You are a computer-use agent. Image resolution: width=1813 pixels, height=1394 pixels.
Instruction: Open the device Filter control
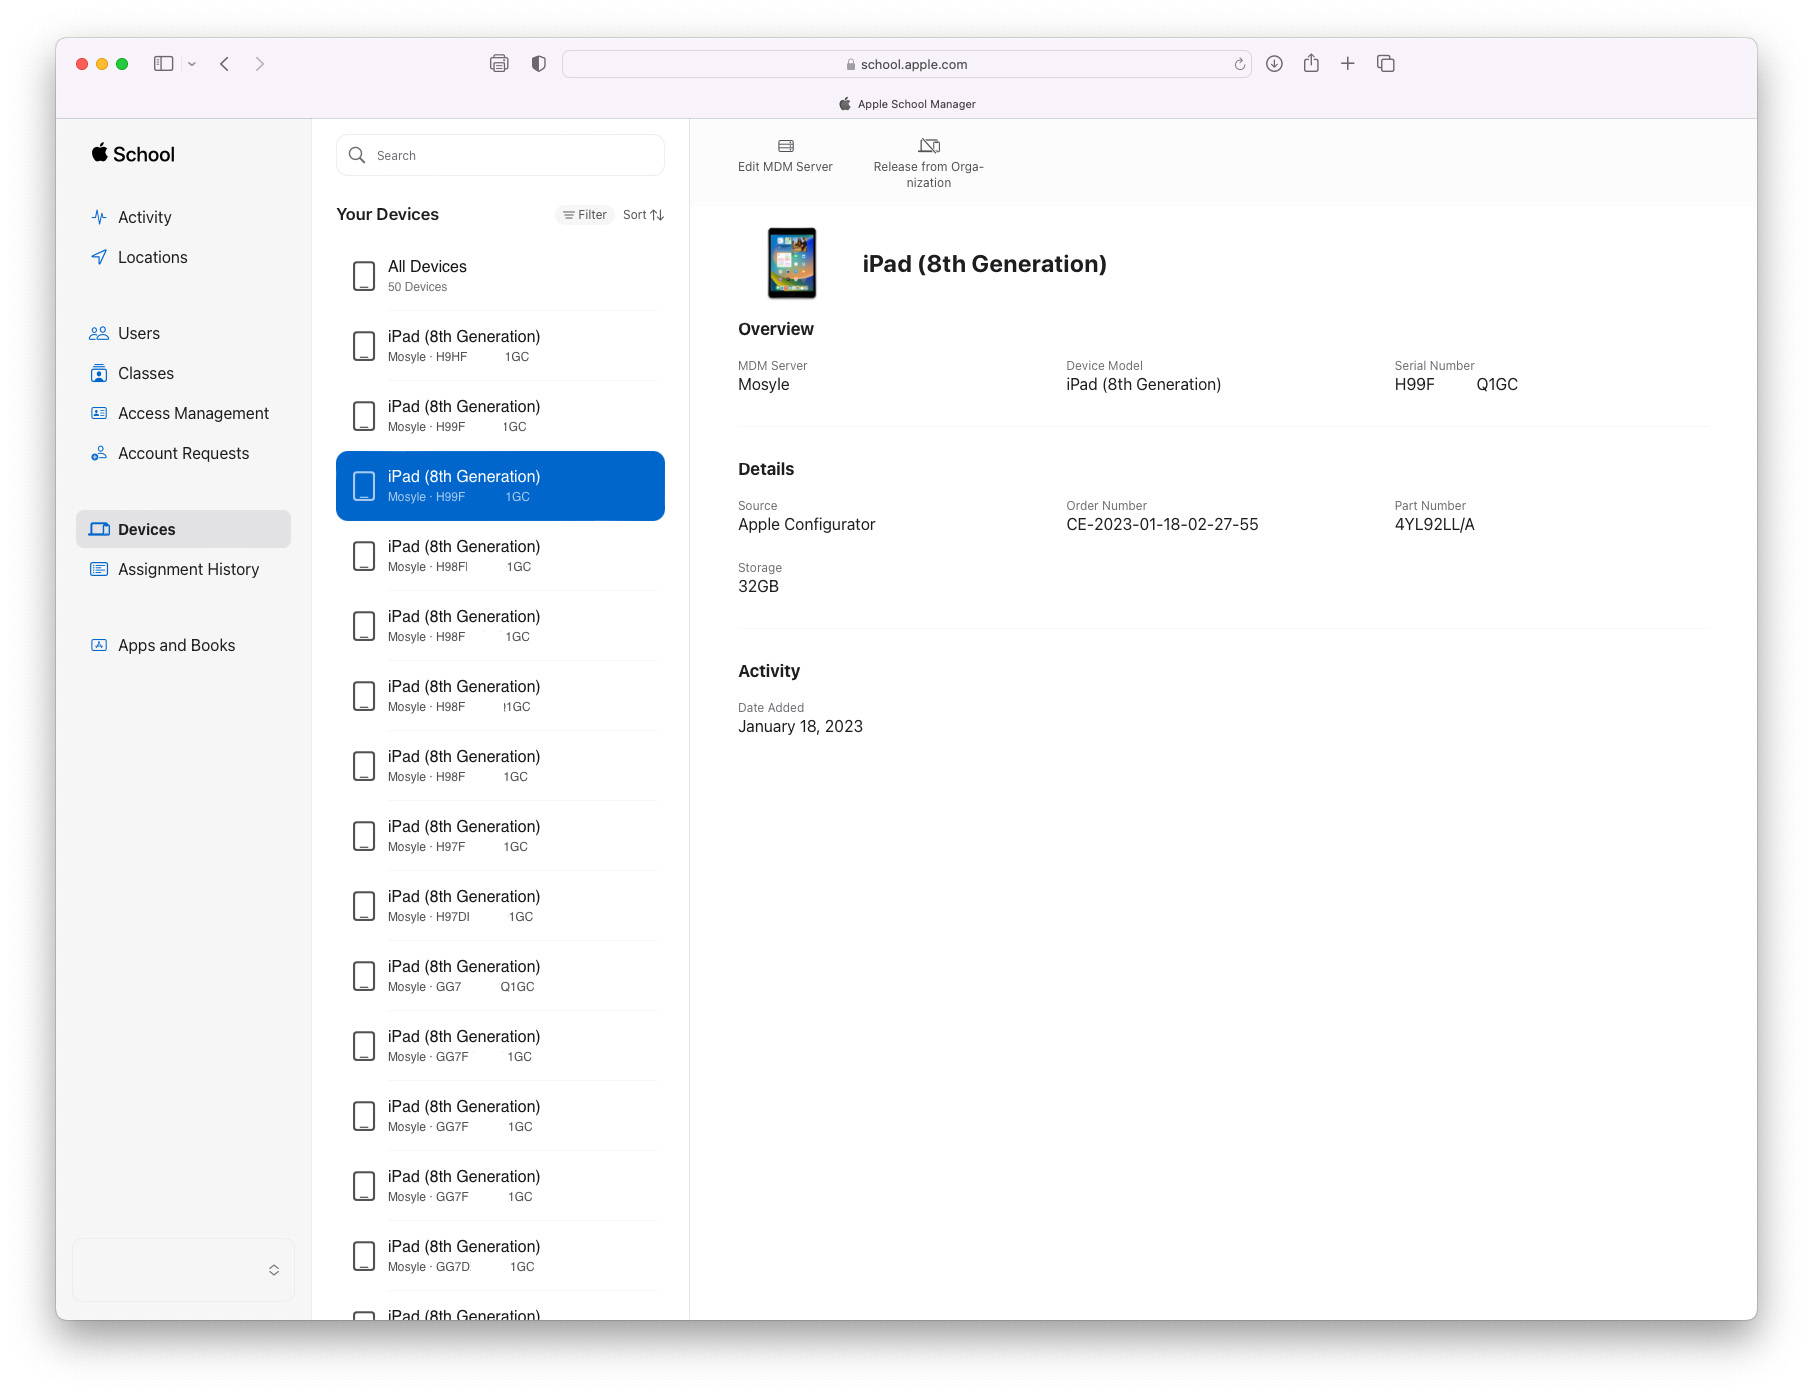coord(585,215)
